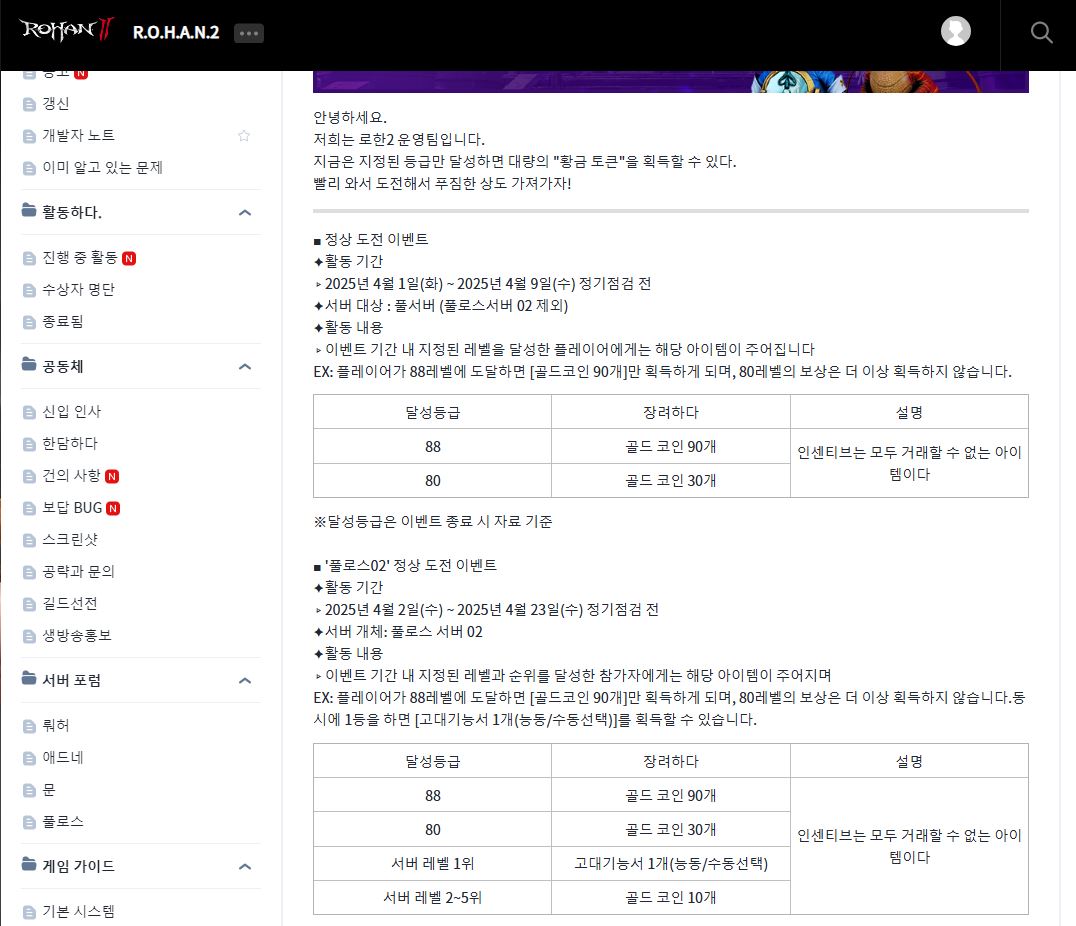
Task: Toggle favorite star beside 개발자 노트
Action: [x=244, y=136]
